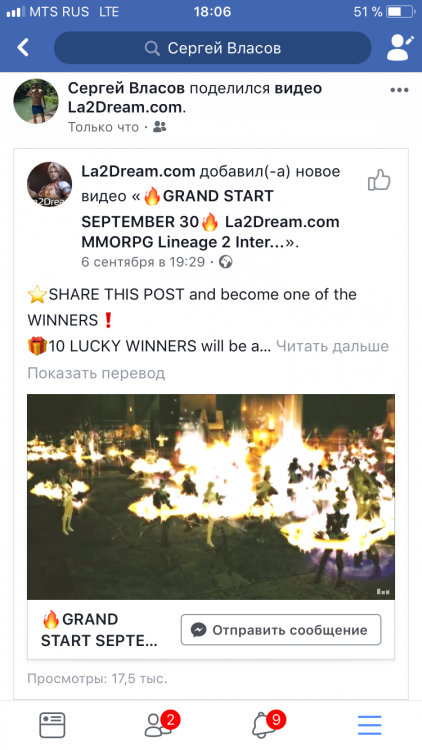Open the hamburger menu tab
Screen dimensions: 422x750
click(x=370, y=725)
